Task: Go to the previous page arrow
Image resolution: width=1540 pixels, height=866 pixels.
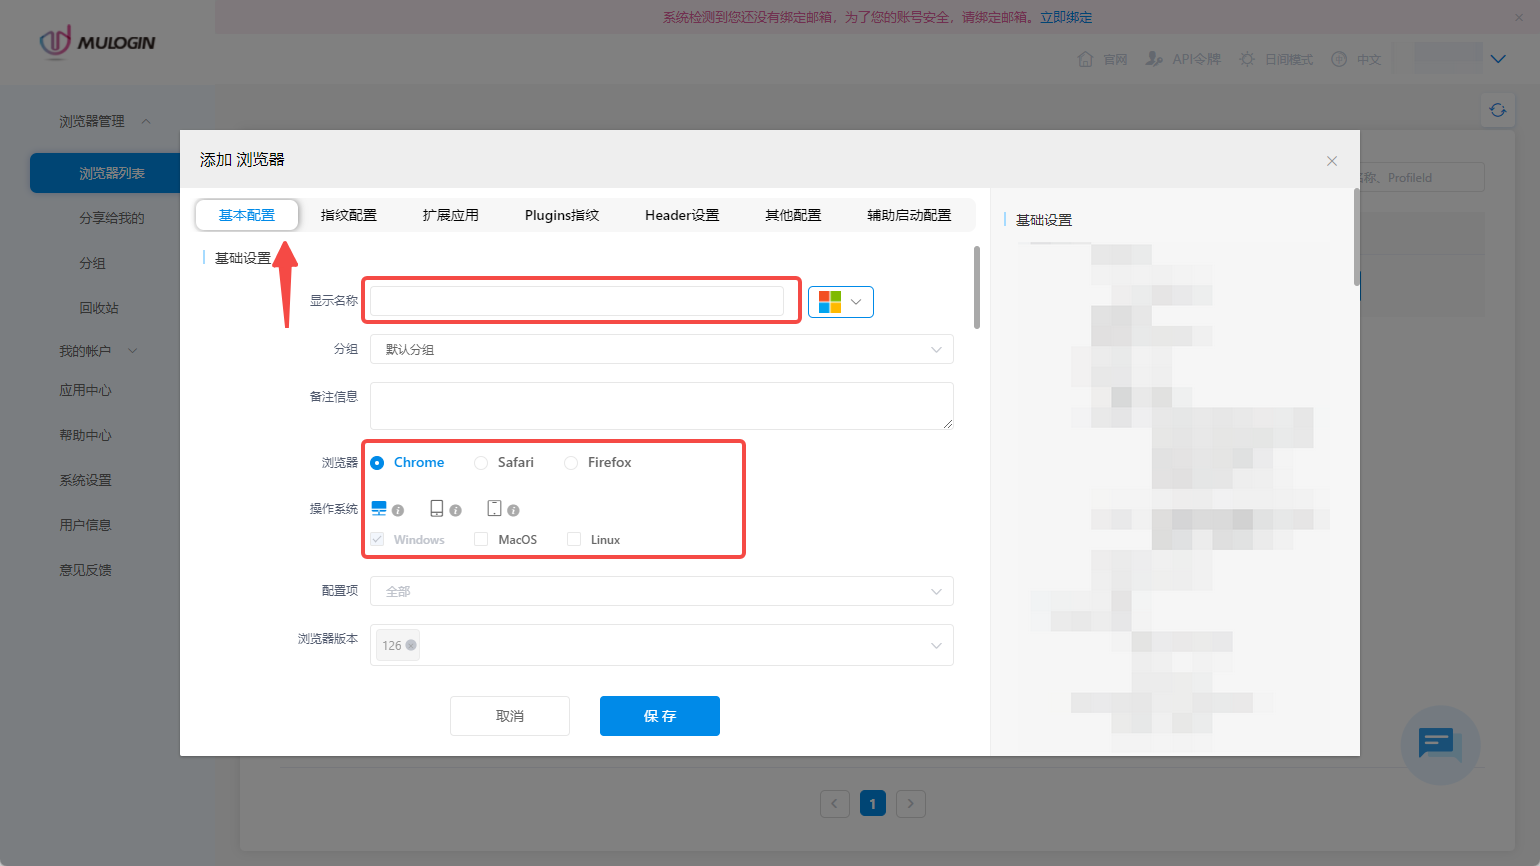Action: point(835,803)
